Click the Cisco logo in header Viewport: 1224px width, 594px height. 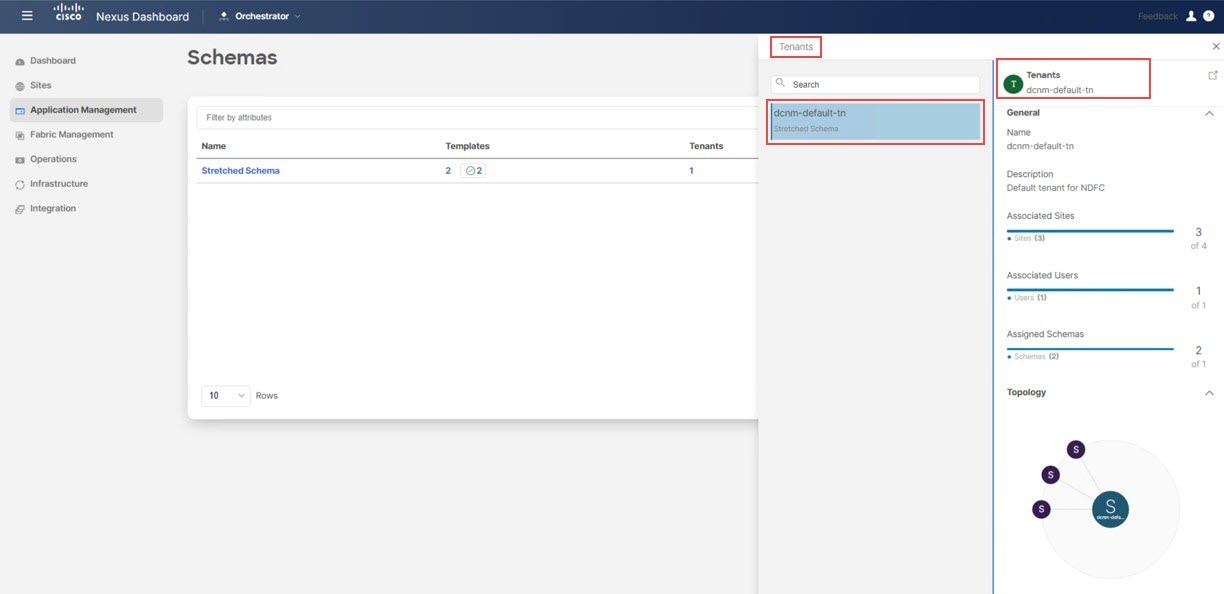point(68,14)
